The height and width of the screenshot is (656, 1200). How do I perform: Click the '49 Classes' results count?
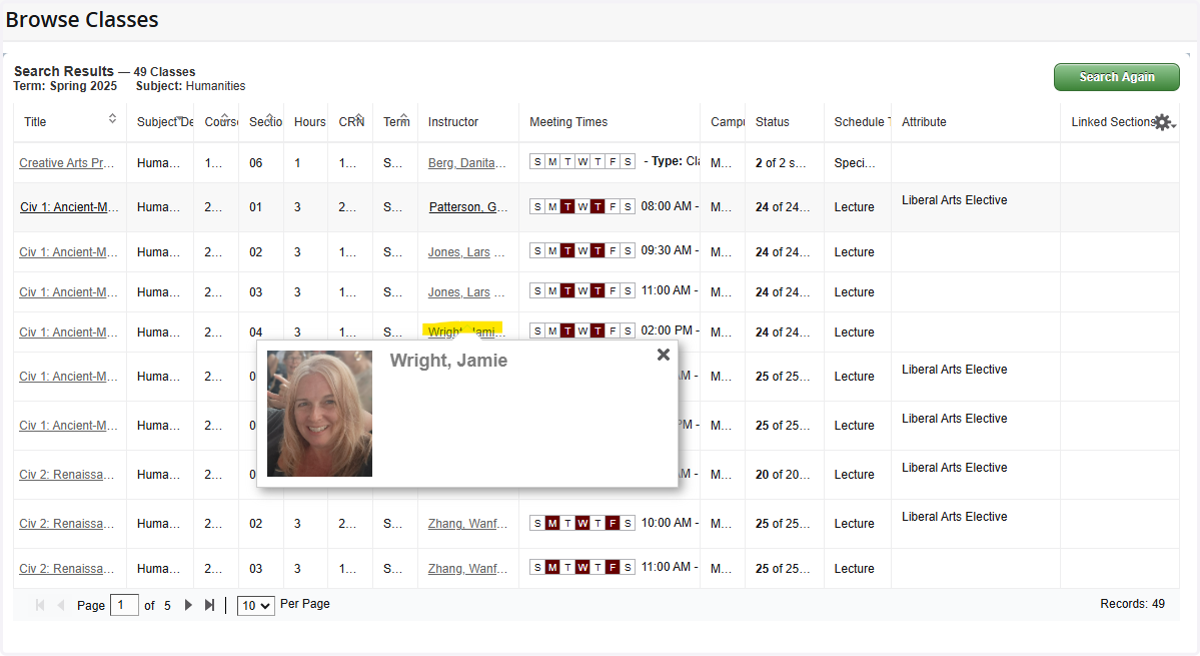tap(164, 72)
